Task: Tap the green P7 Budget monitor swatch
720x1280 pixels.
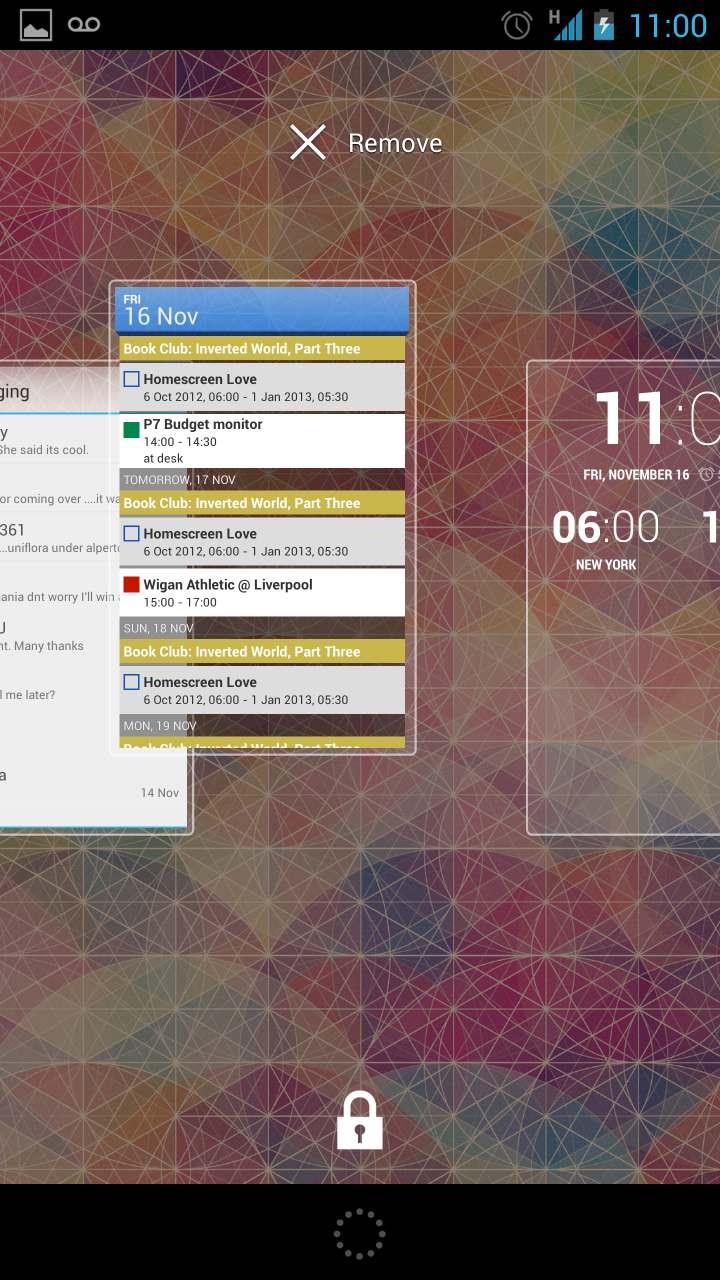Action: [x=131, y=430]
